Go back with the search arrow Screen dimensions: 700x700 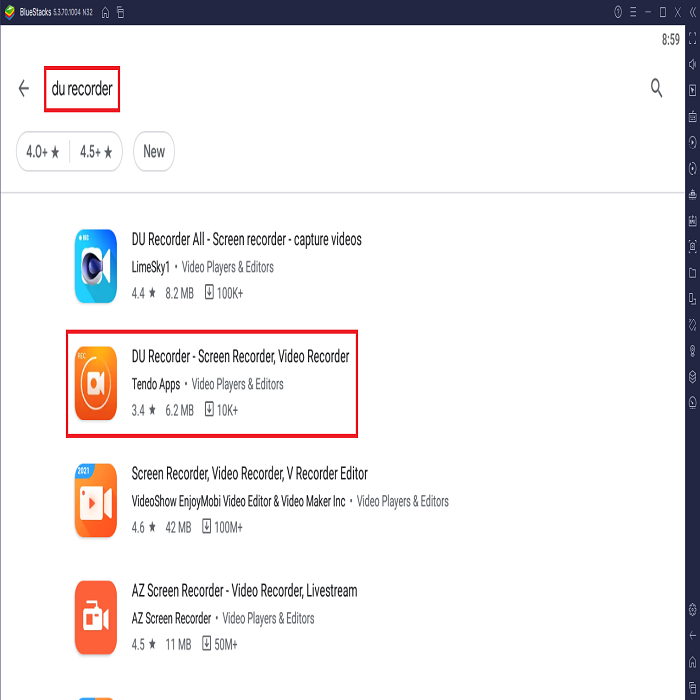click(x=24, y=88)
